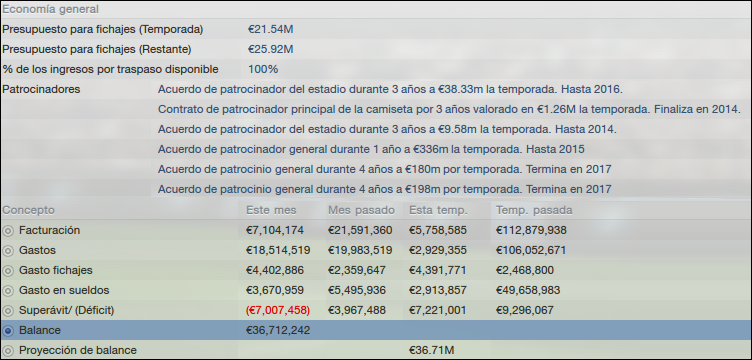The image size is (752, 360).
Task: Open the €38.33m stadium sponsor agreement
Action: click(390, 90)
